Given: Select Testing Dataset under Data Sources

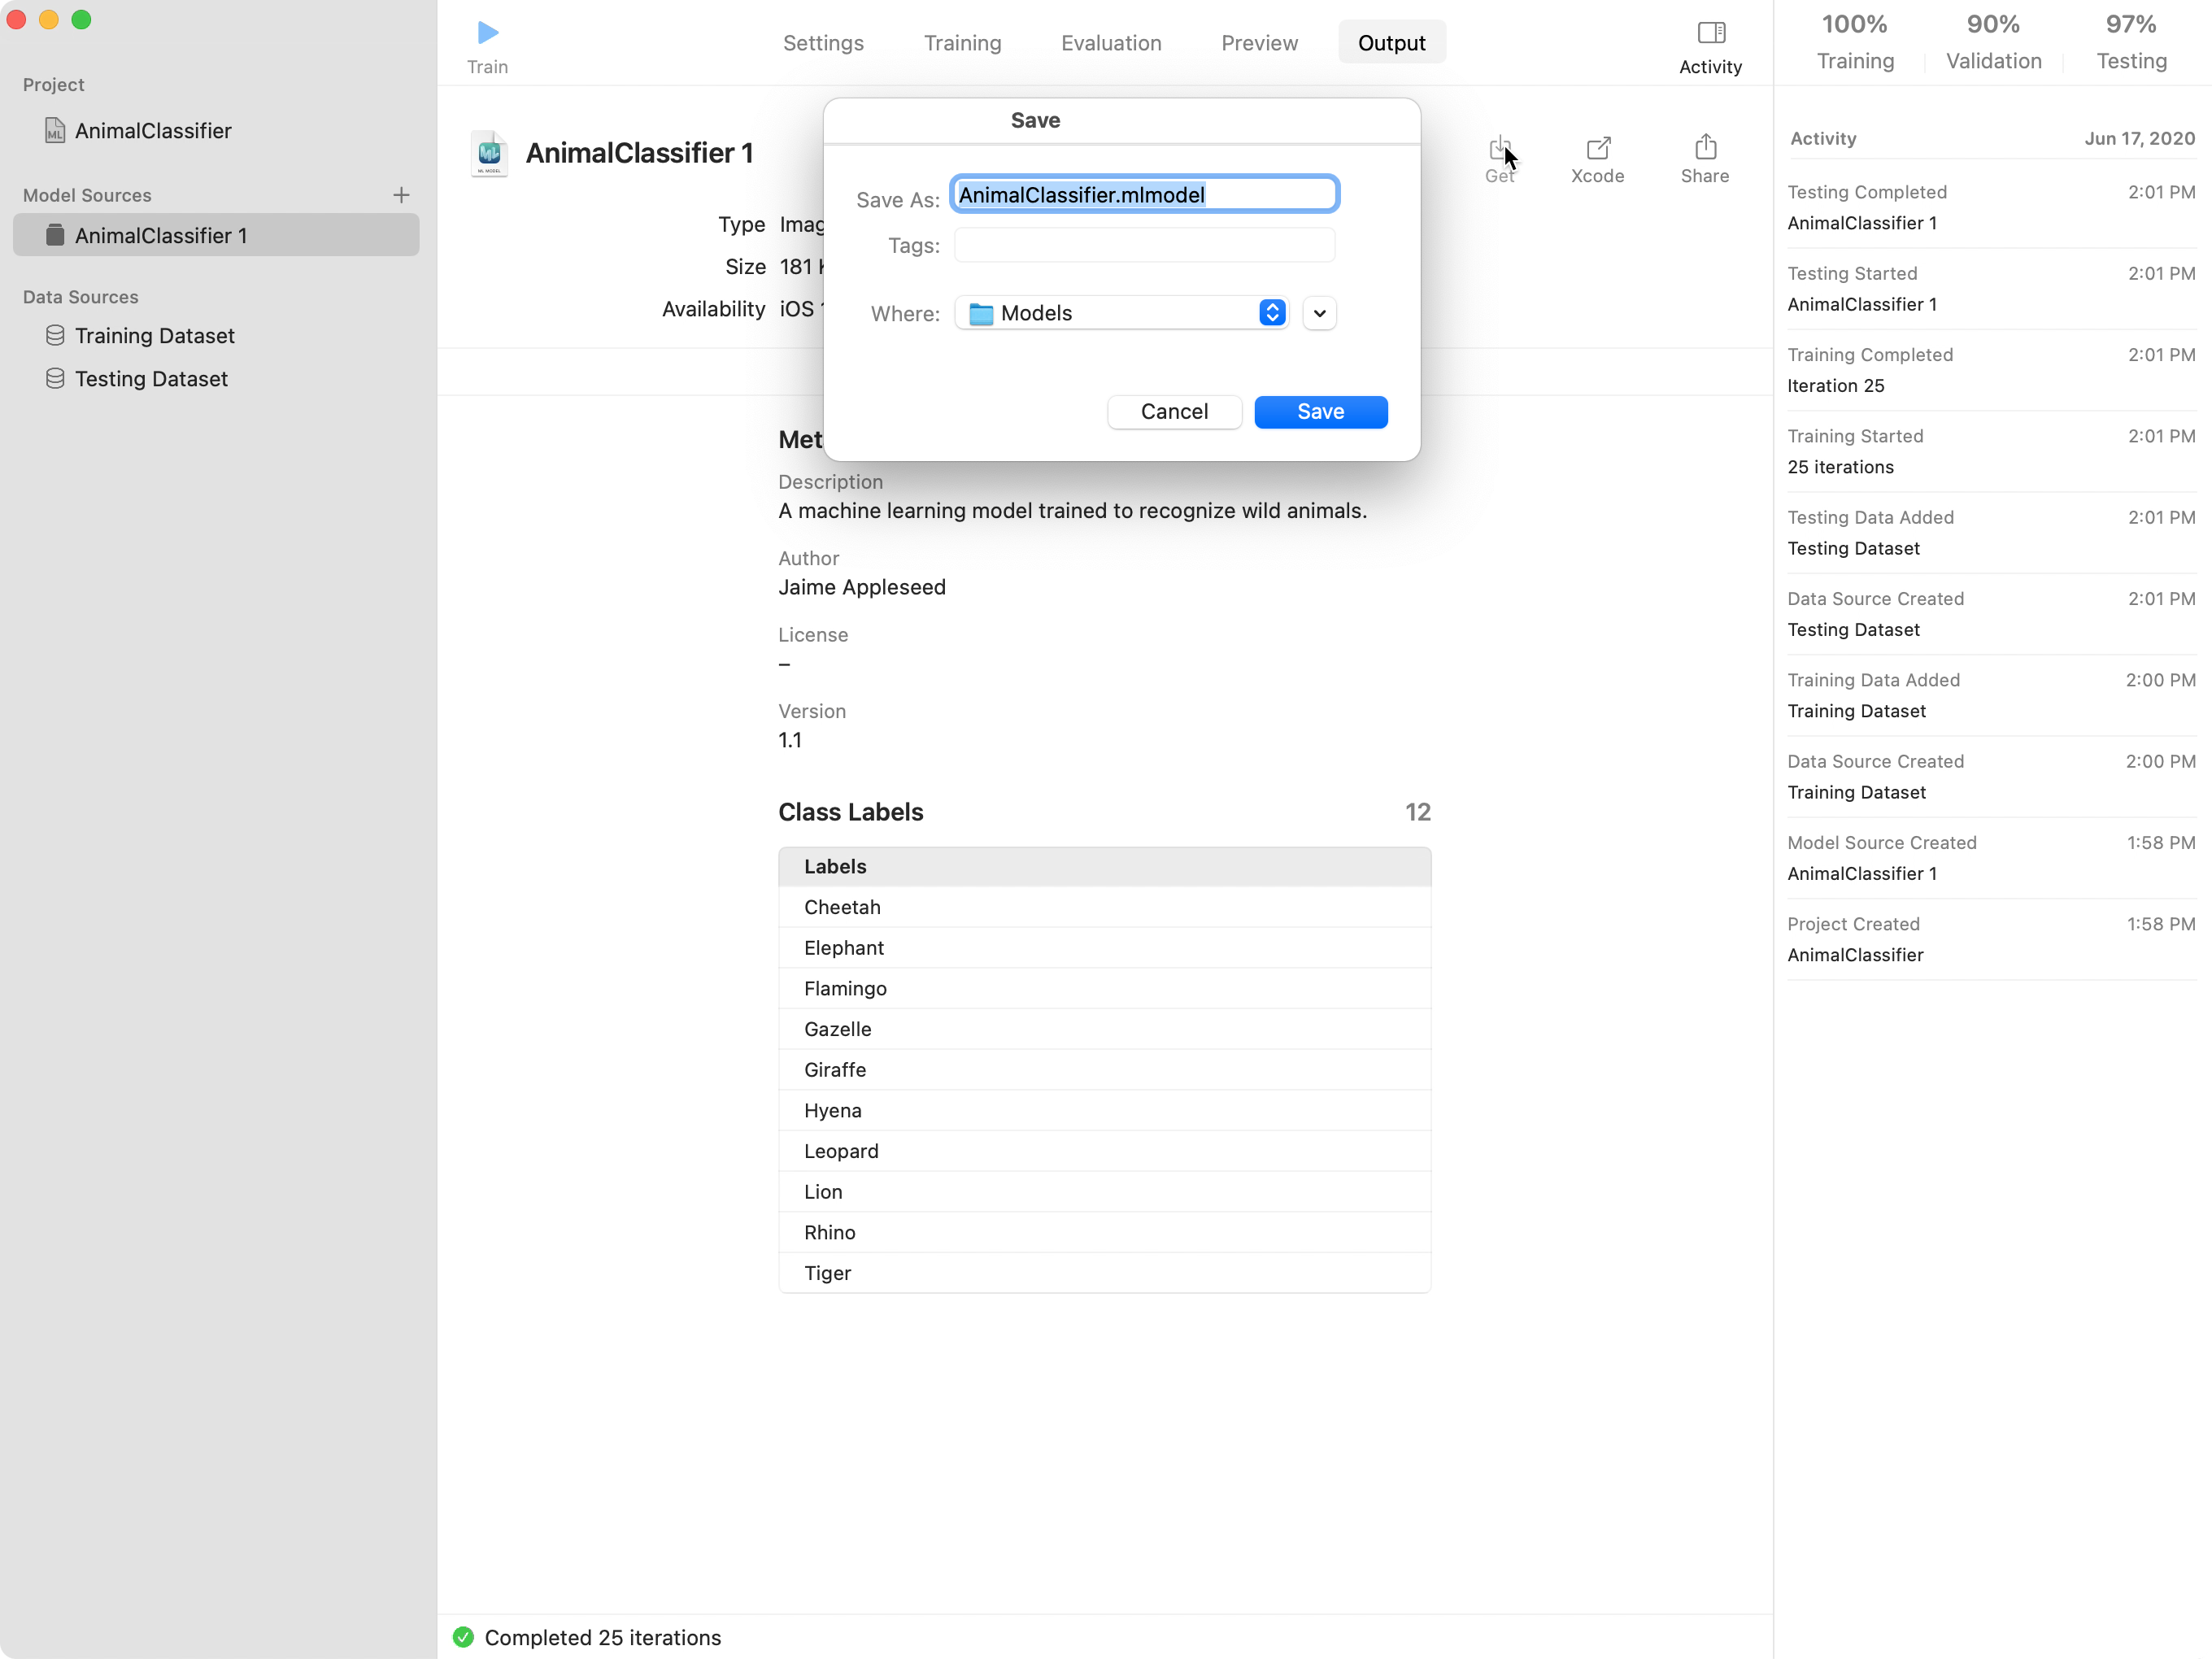Looking at the screenshot, I should pos(152,378).
